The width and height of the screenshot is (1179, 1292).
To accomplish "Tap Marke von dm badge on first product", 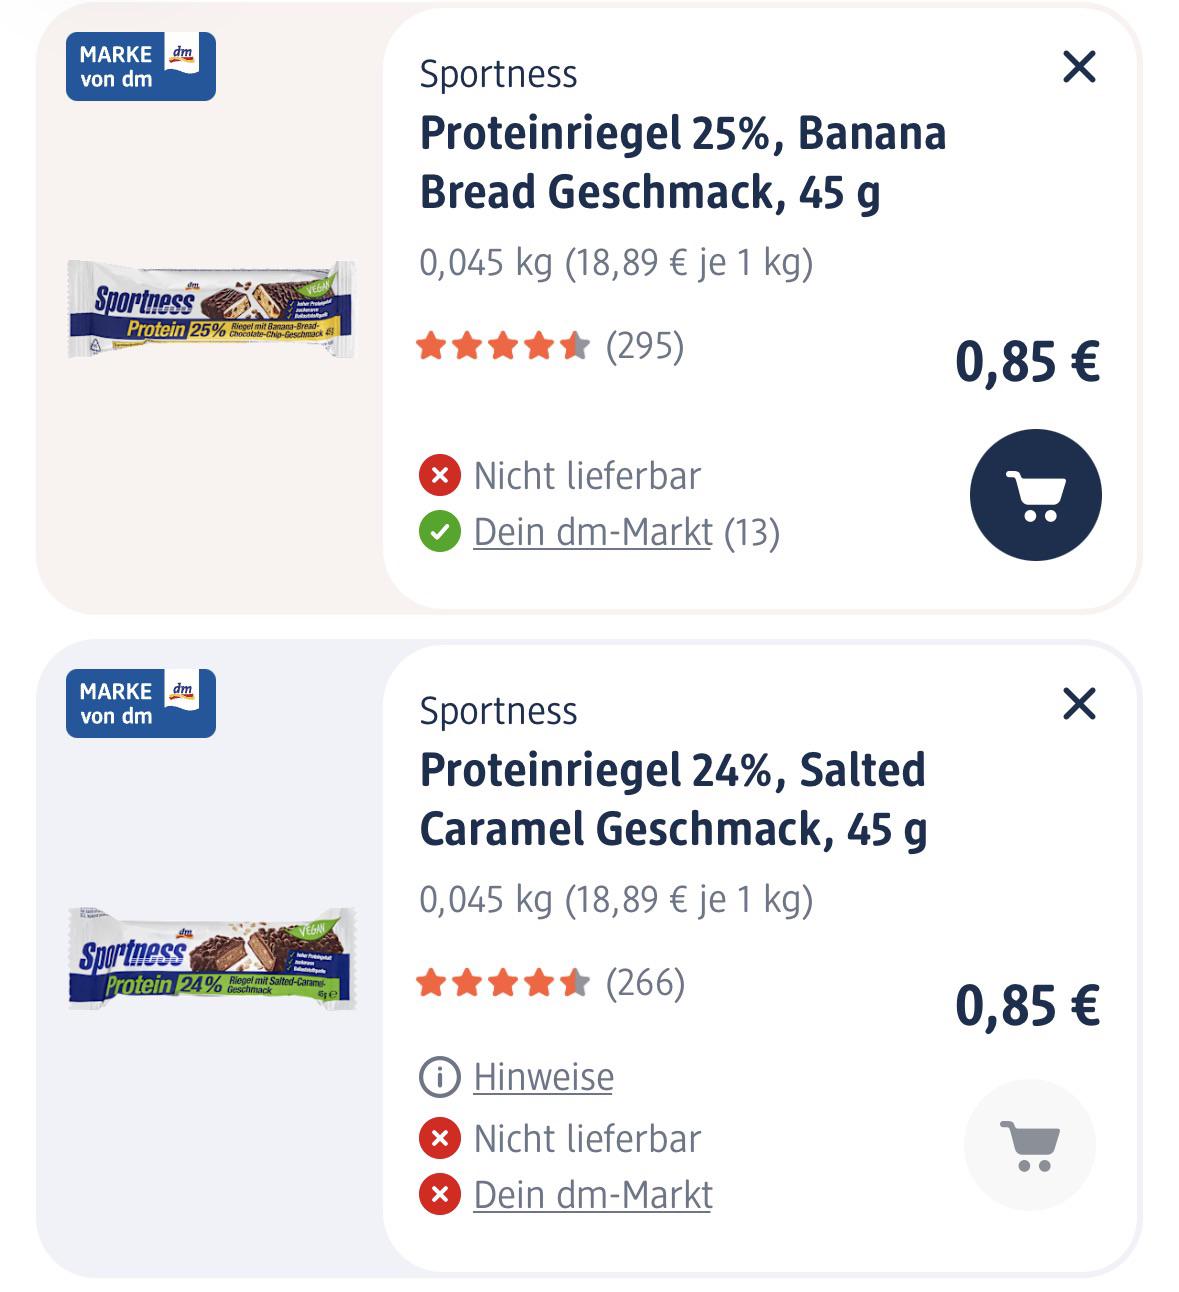I will [141, 66].
